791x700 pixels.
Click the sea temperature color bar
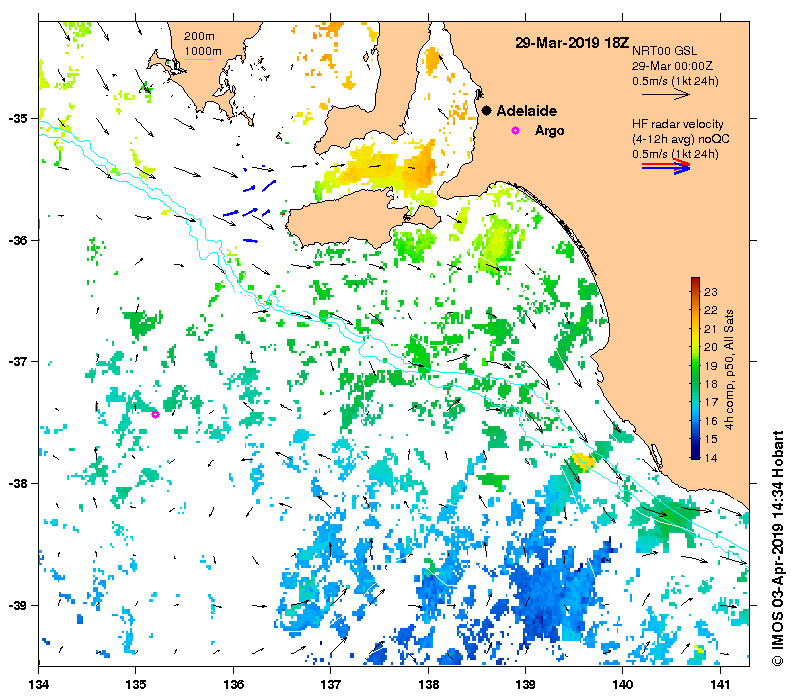pyautogui.click(x=695, y=368)
